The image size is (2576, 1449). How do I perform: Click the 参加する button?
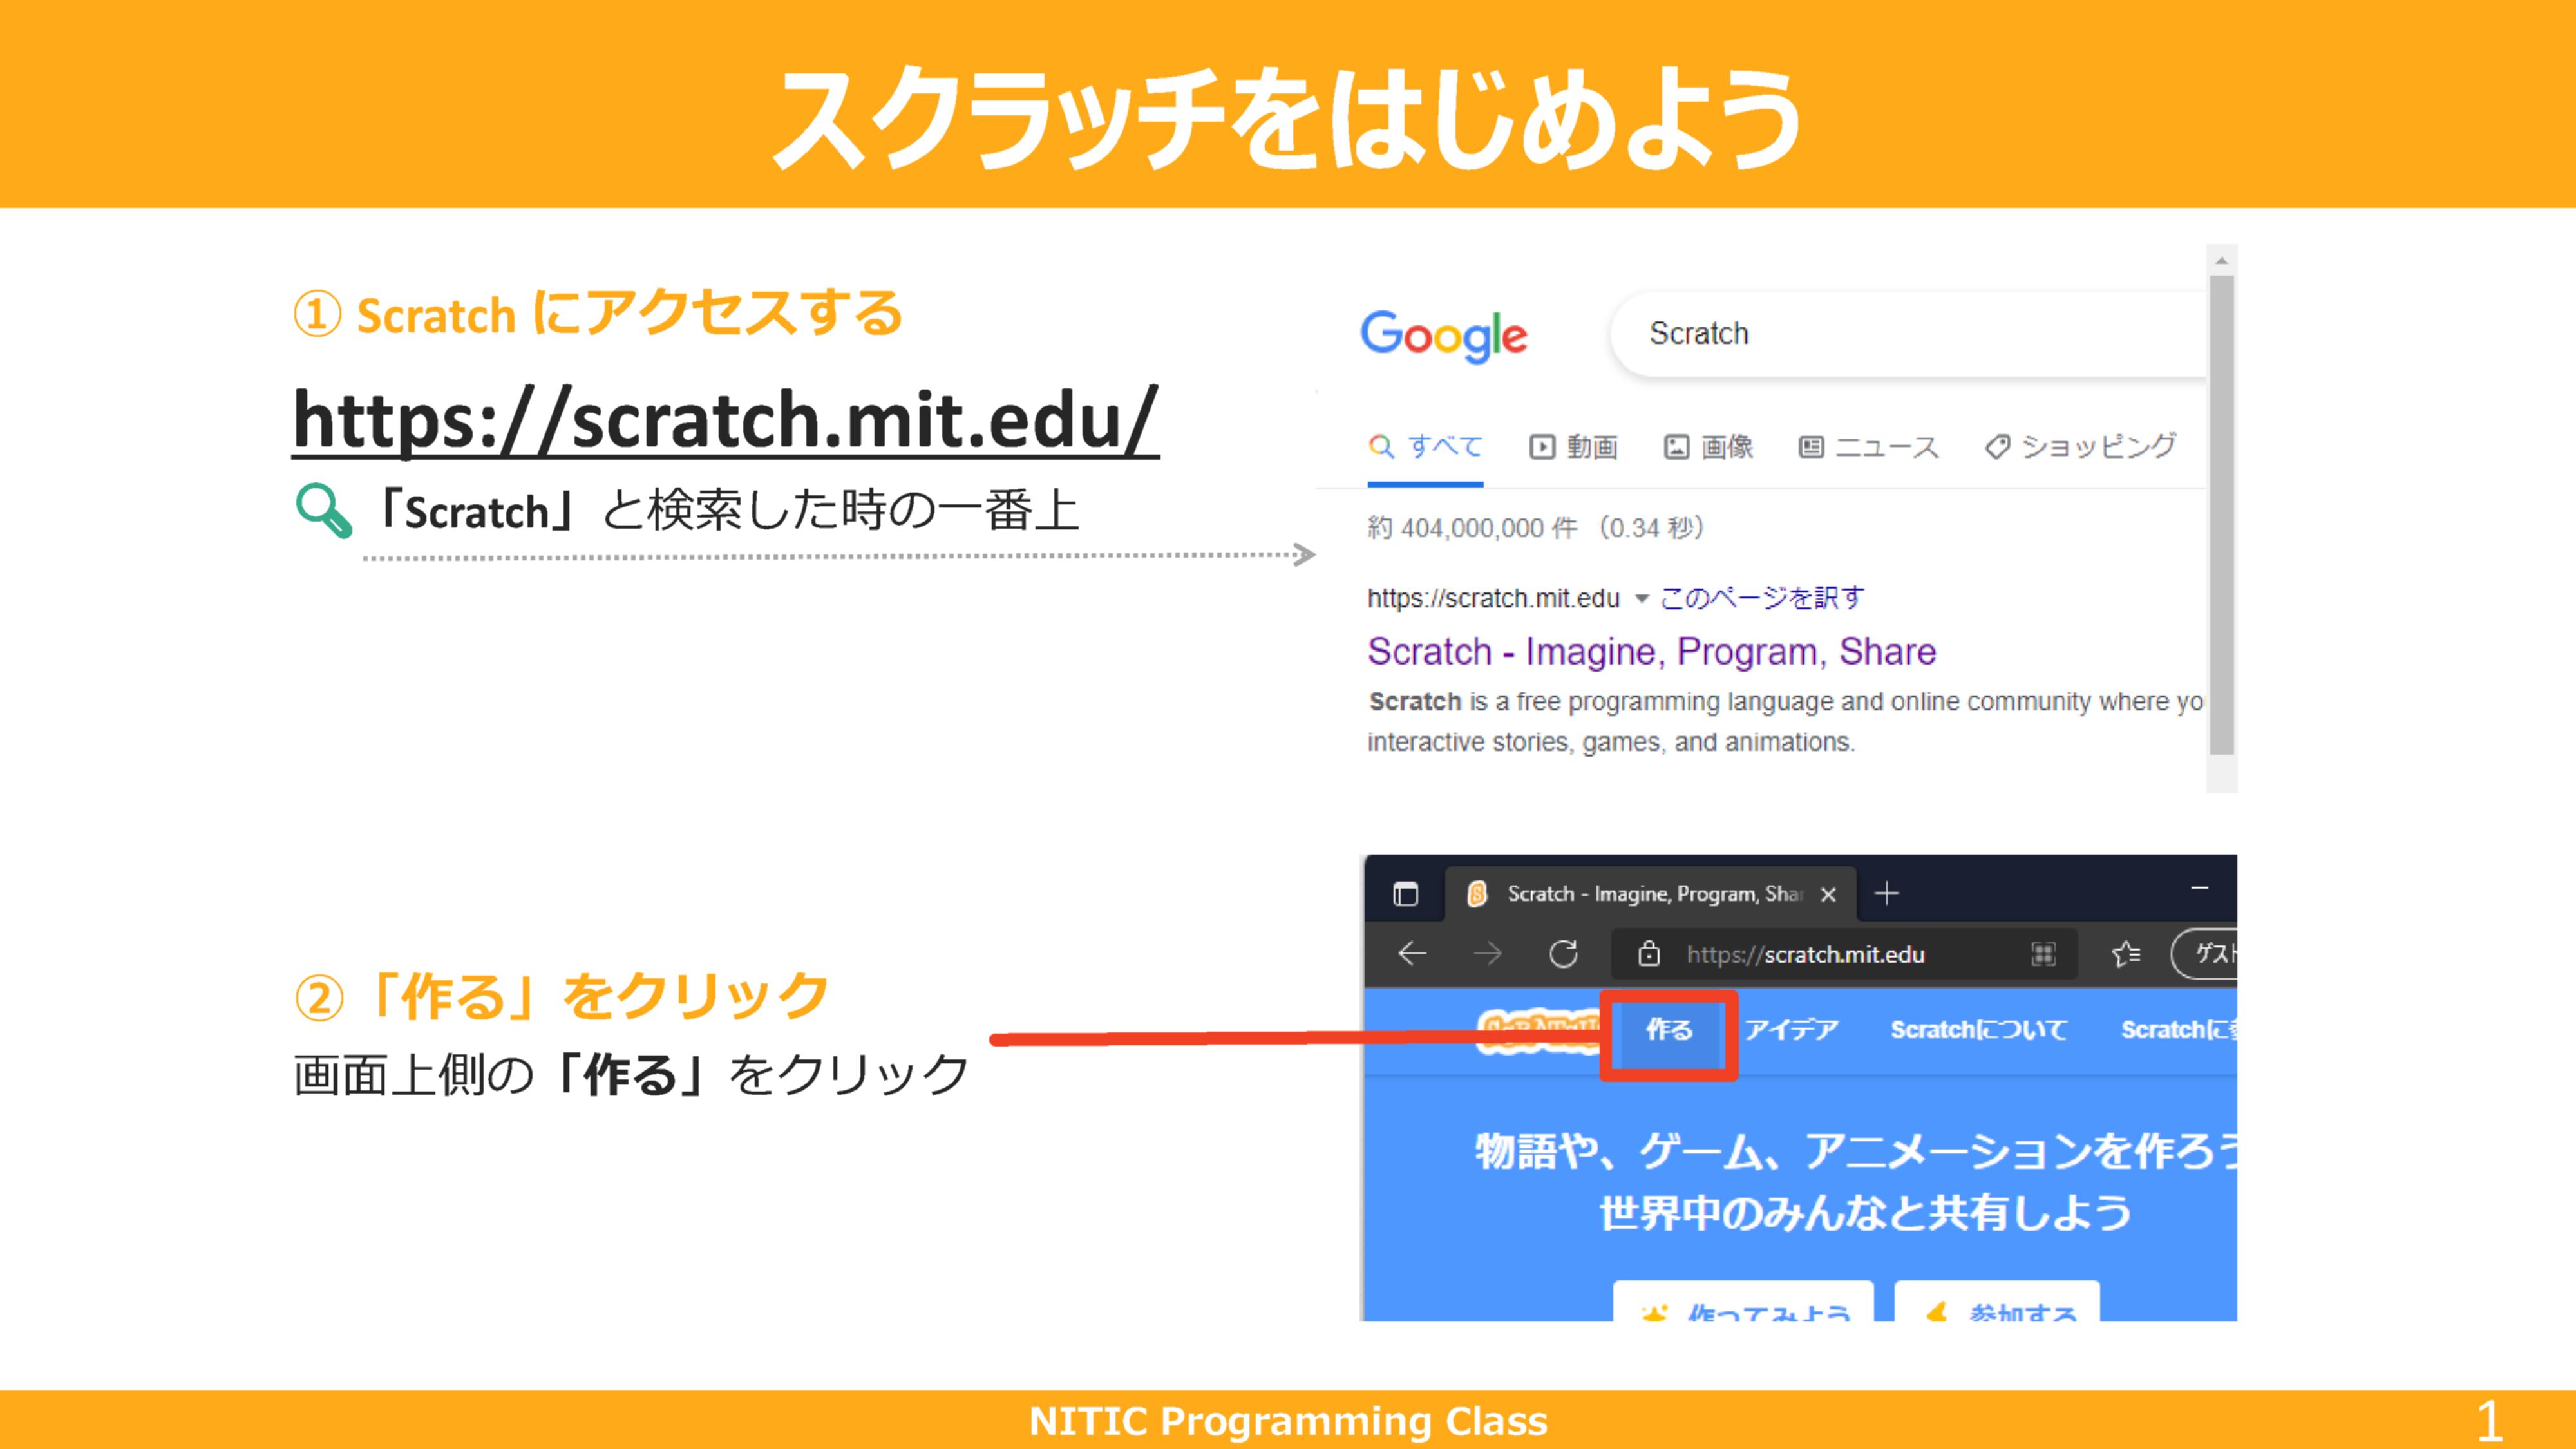[1997, 1301]
